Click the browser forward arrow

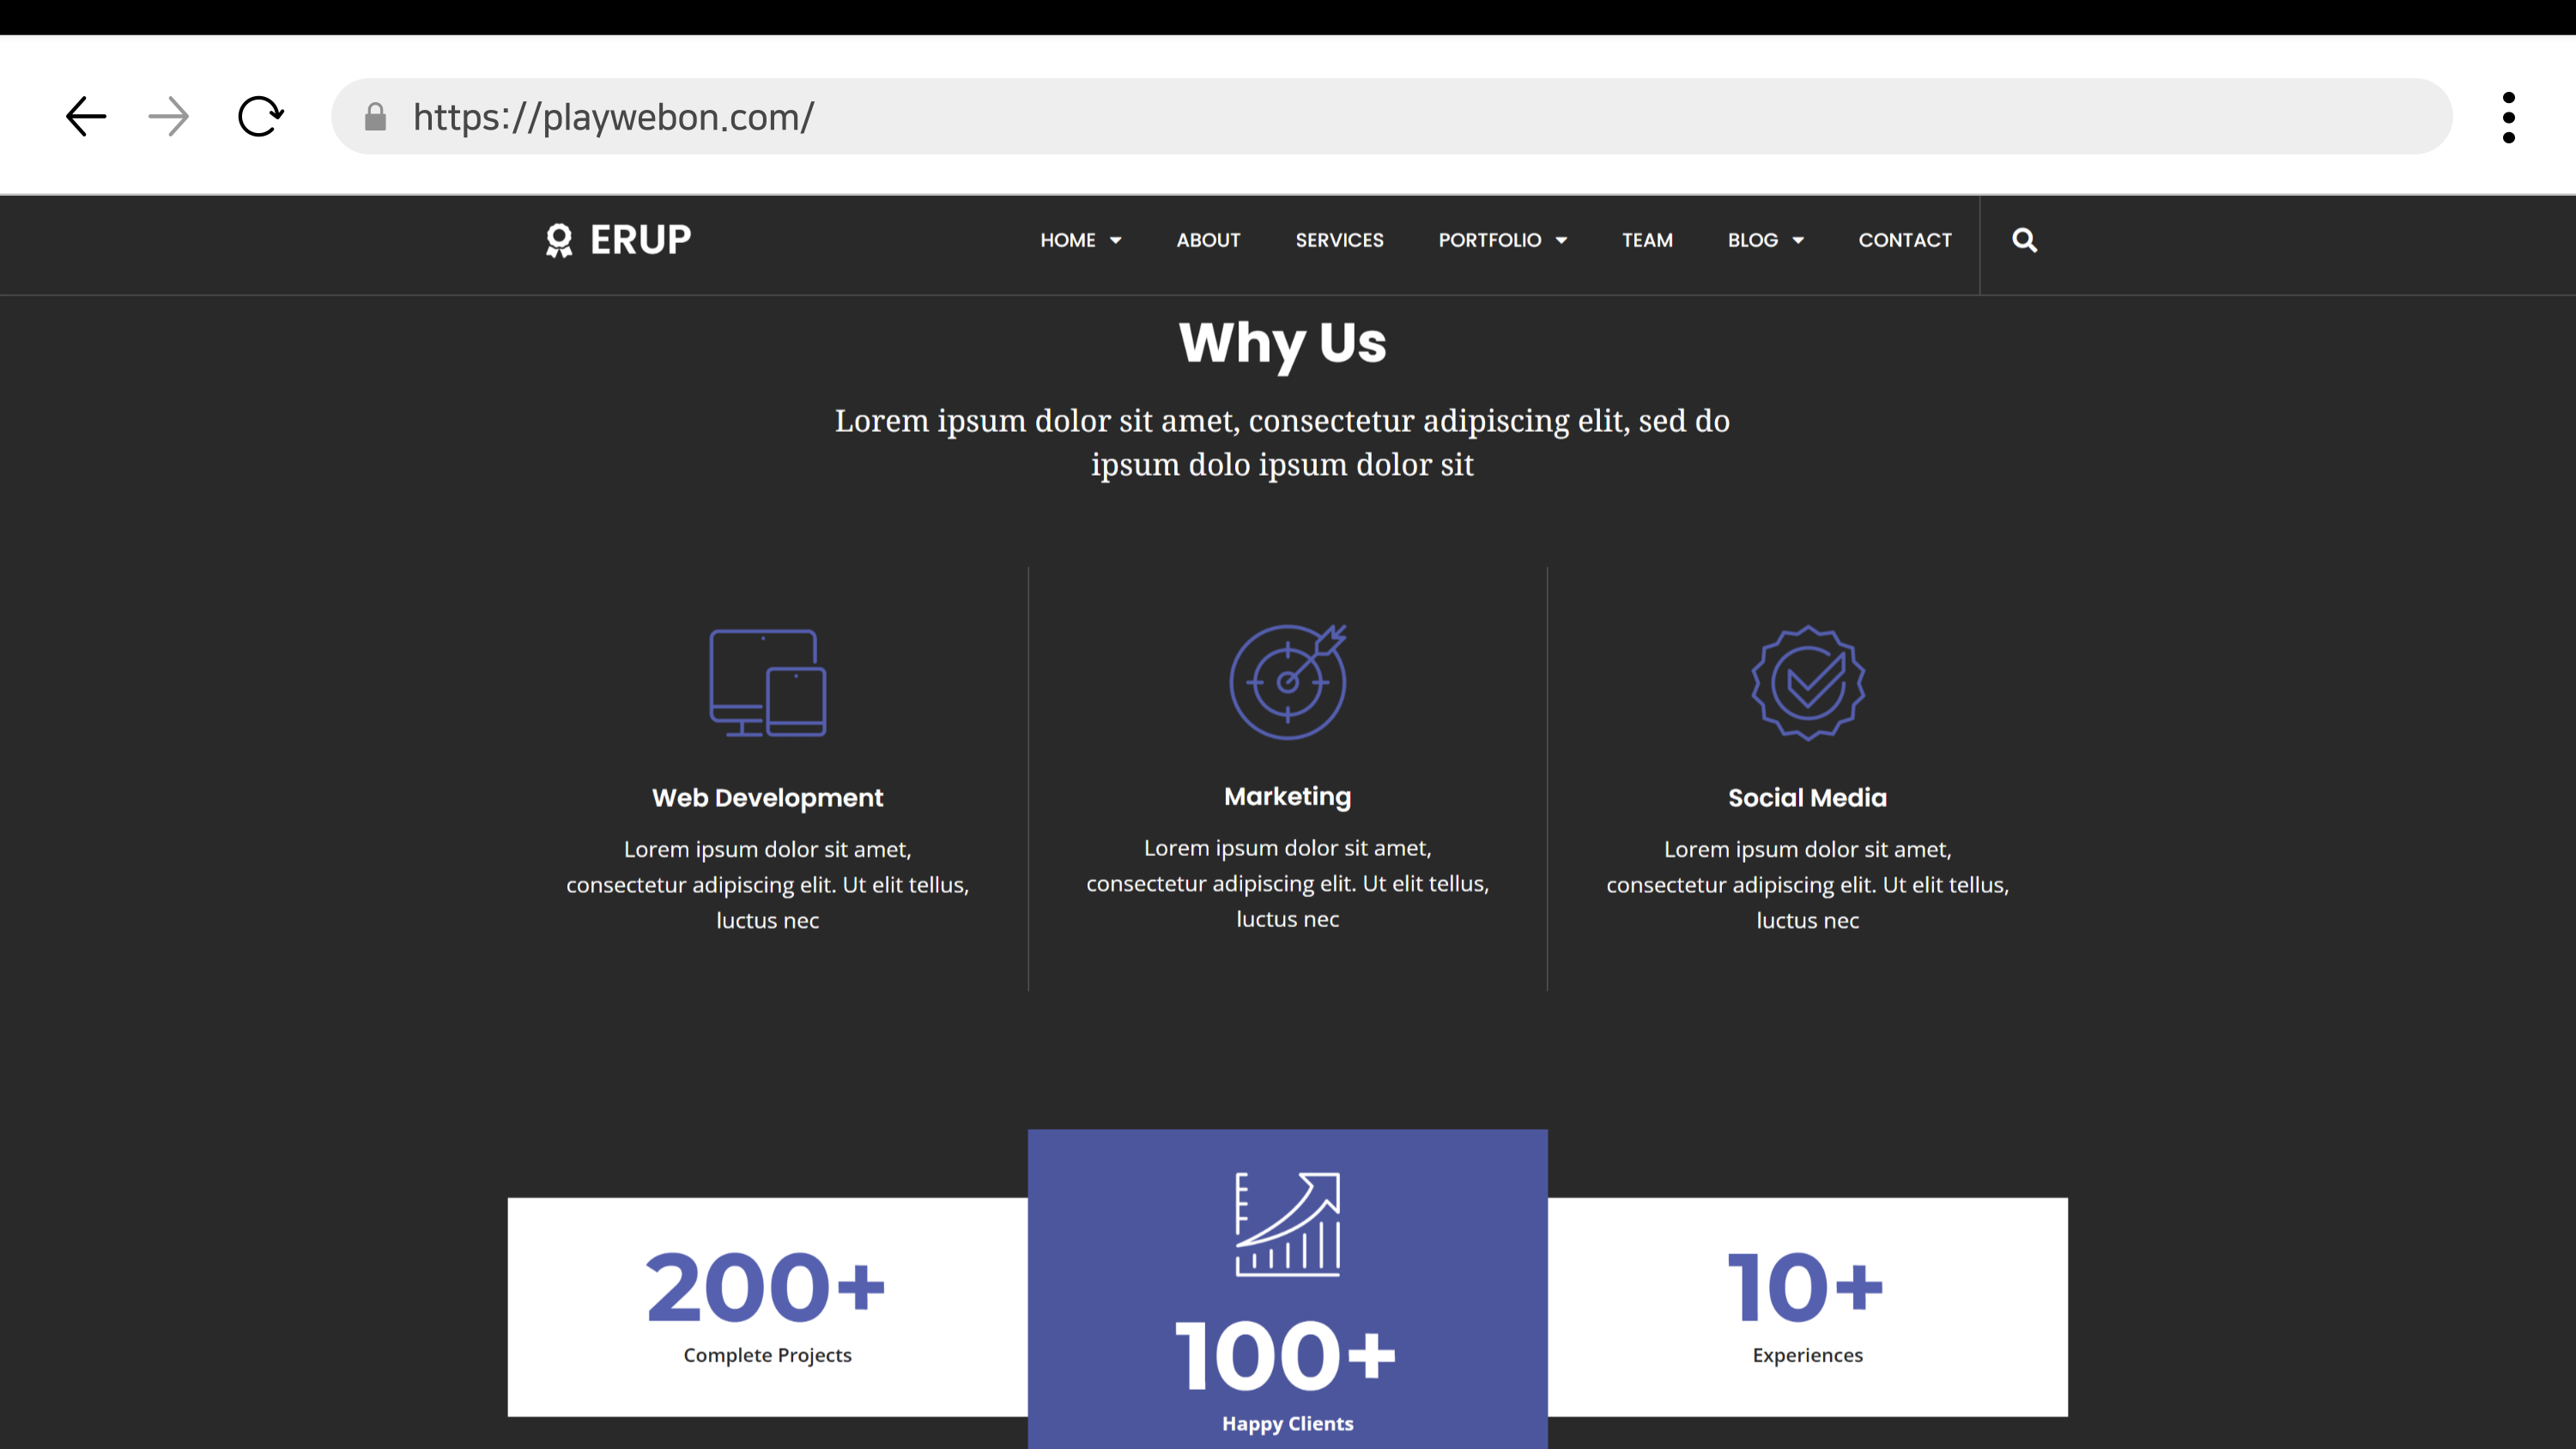click(x=168, y=117)
